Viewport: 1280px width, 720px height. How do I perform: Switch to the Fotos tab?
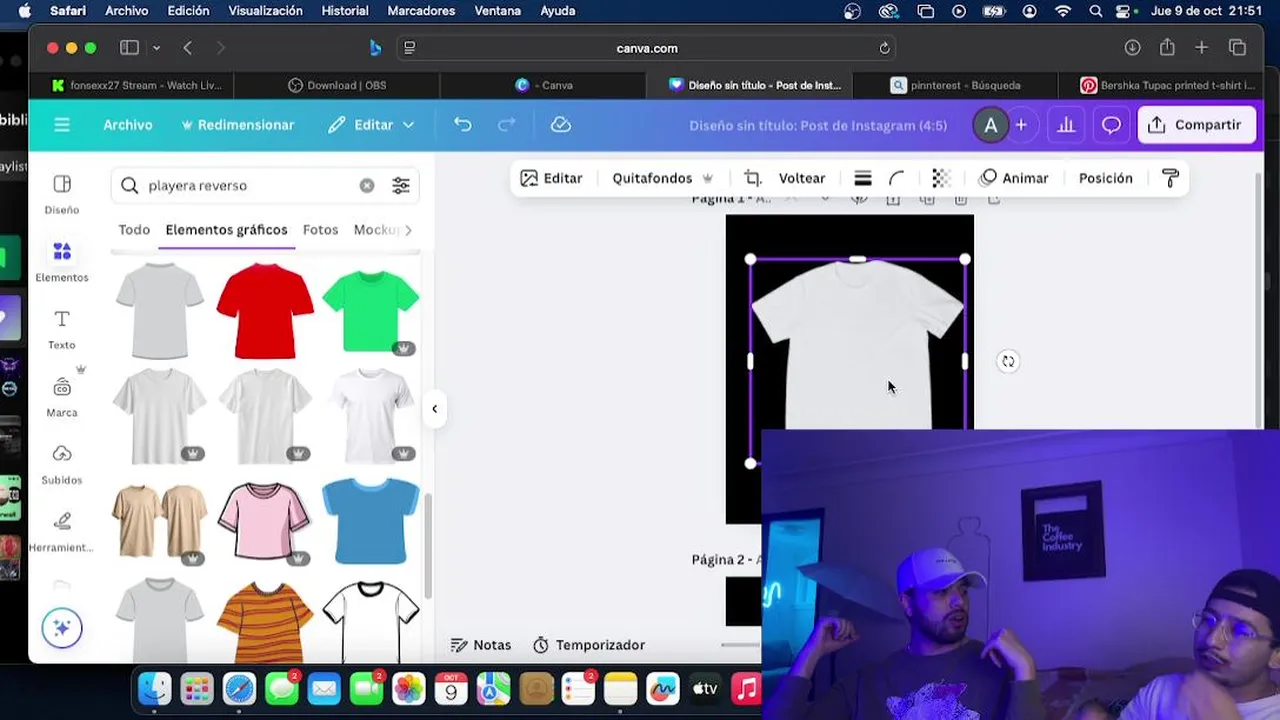click(x=320, y=230)
